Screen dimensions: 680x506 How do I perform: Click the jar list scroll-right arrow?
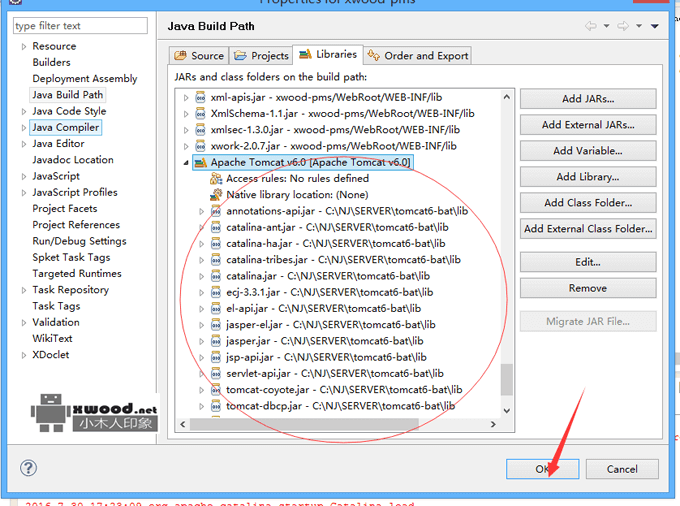click(x=493, y=424)
